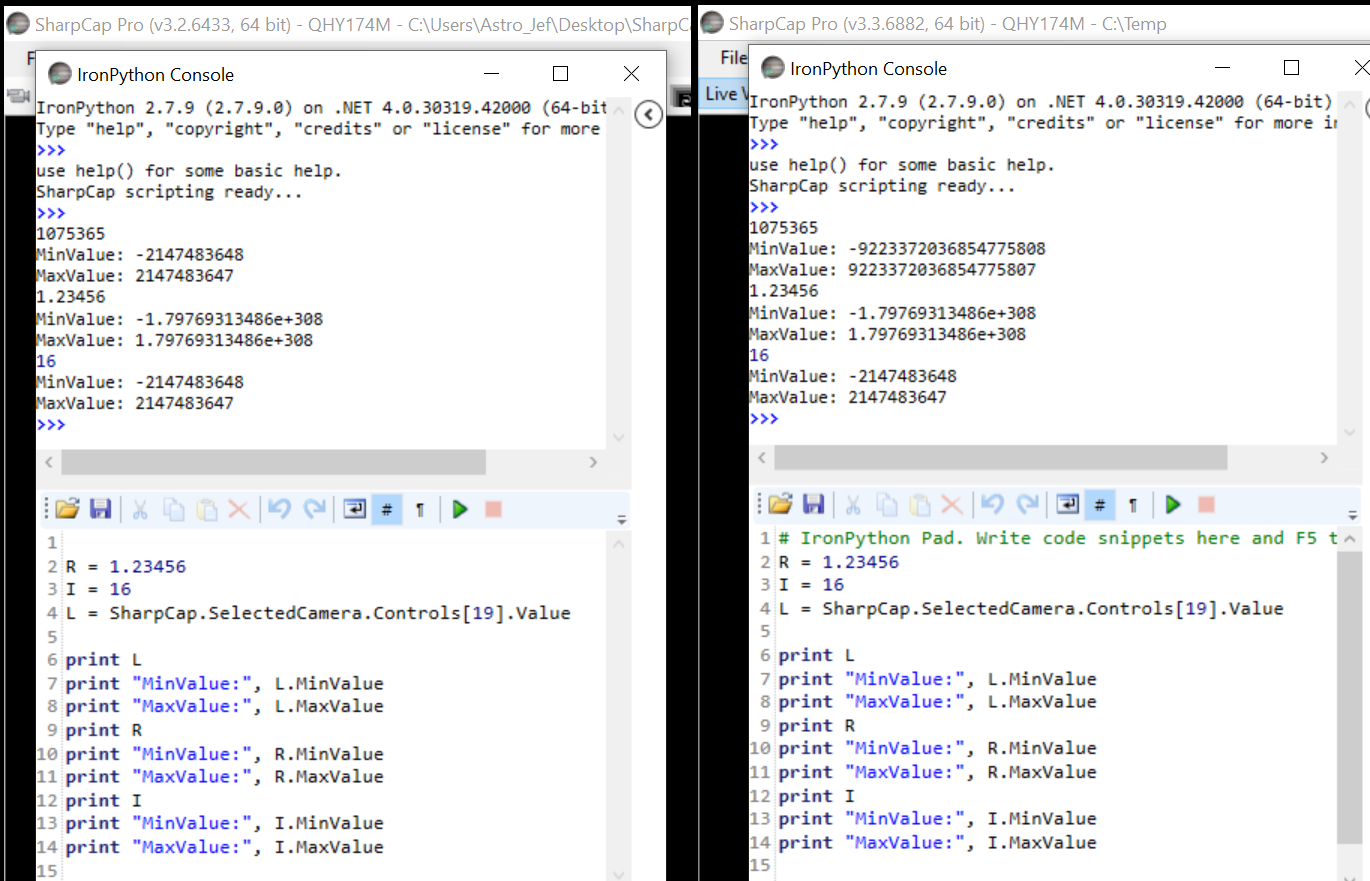Screen dimensions: 1370x881
Task: Click the Cut scissors icon in left console
Action: [x=140, y=509]
